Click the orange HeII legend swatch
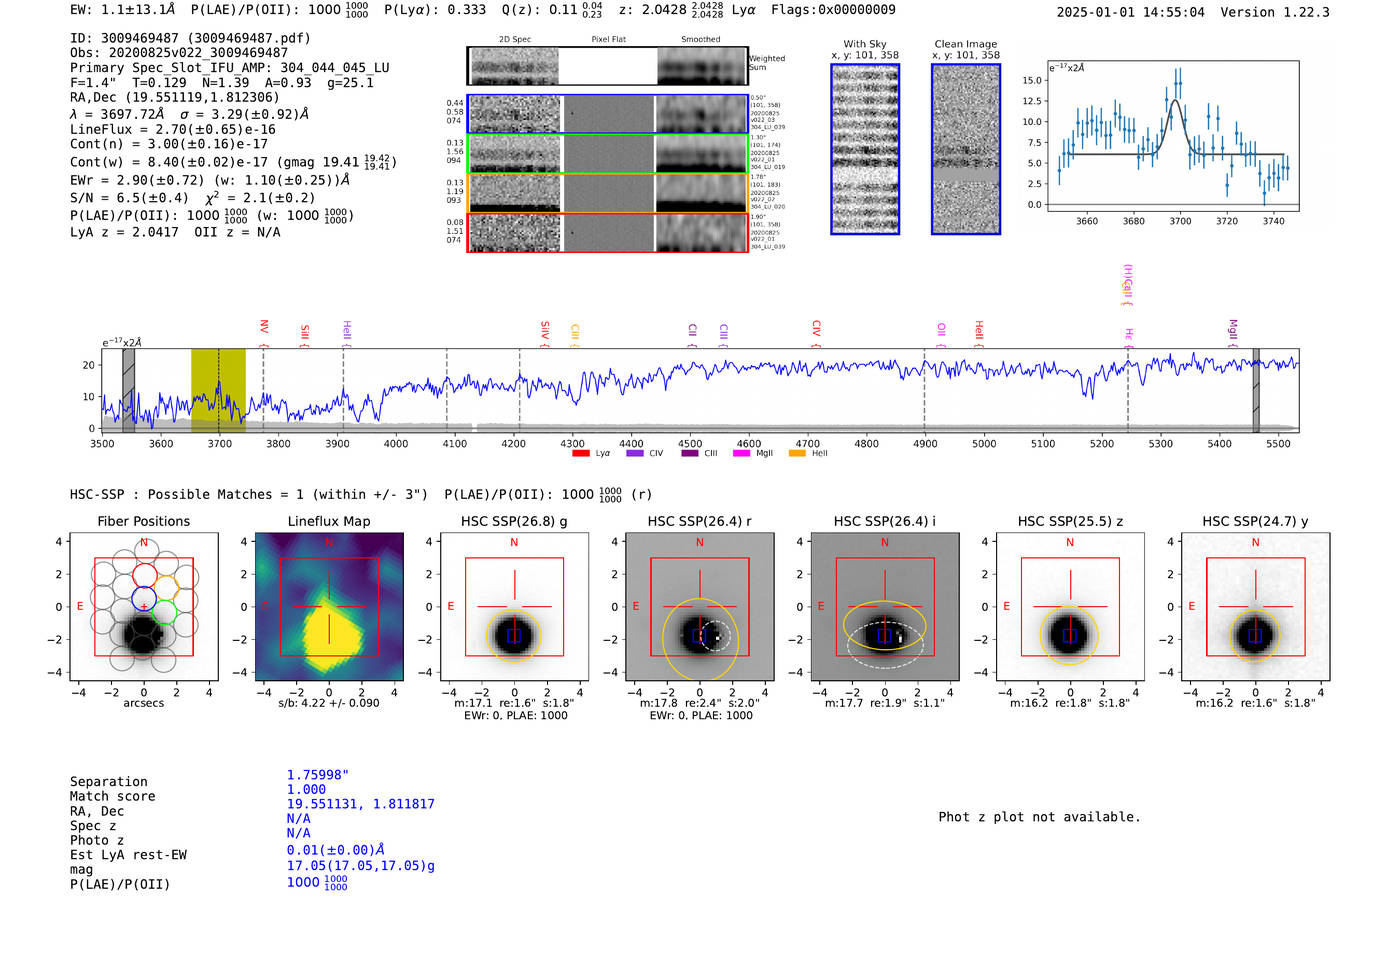The width and height of the screenshot is (1400, 953). [797, 454]
